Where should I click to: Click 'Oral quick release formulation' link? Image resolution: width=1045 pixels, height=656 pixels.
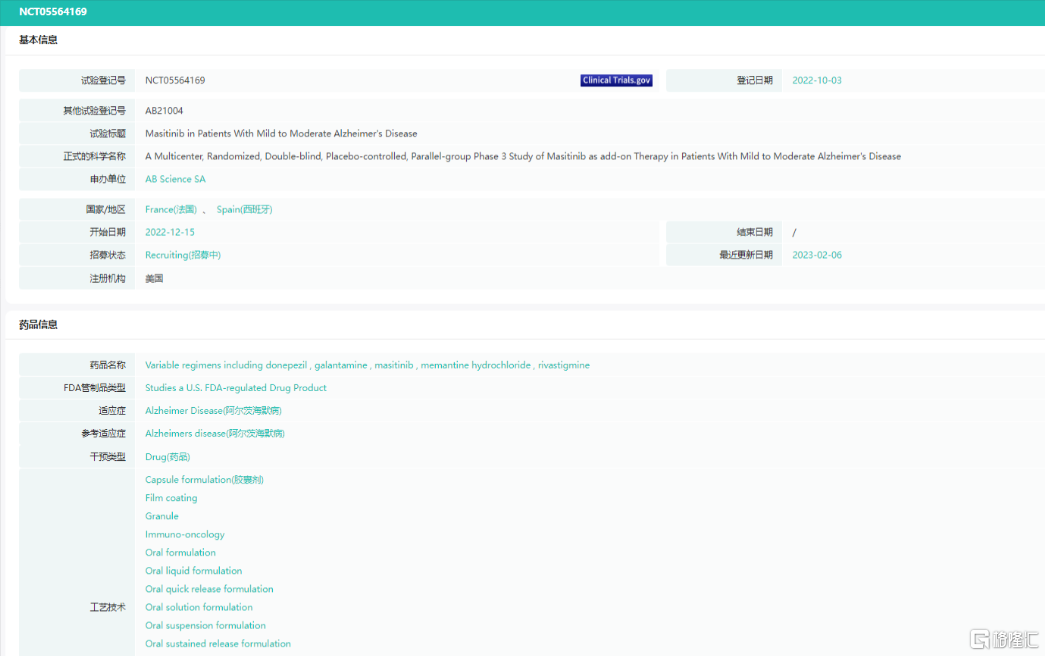(x=209, y=589)
